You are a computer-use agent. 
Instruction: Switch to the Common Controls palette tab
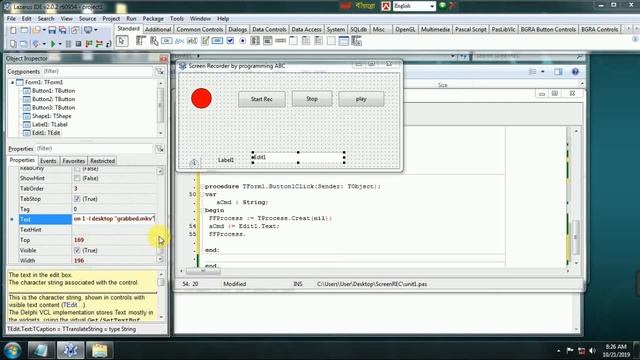point(200,29)
